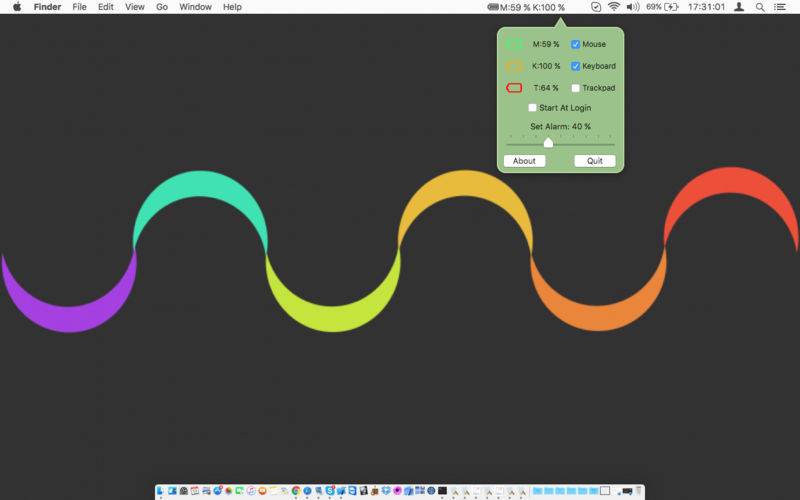Open the orange circular icon in the Dock

pos(262,491)
